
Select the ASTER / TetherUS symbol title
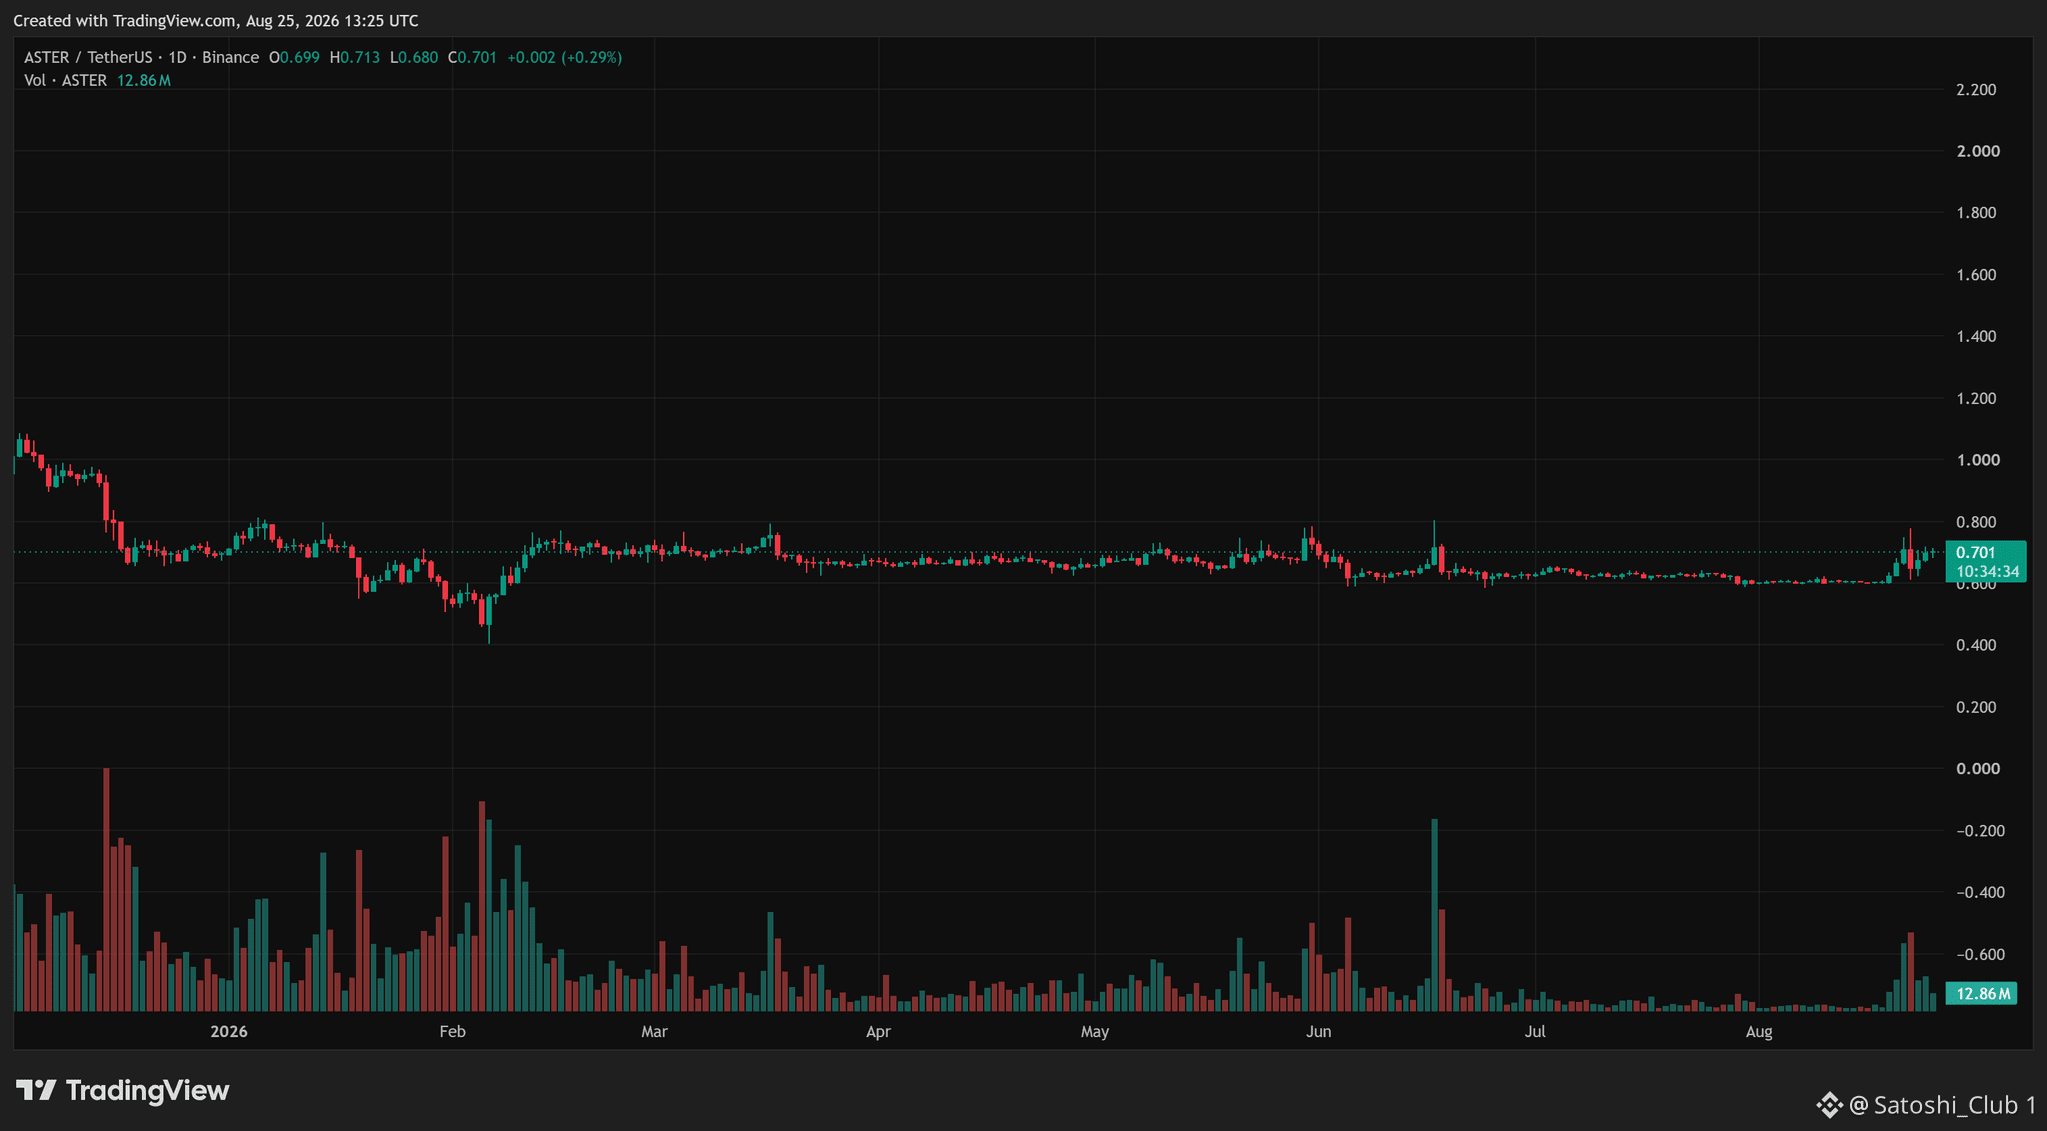click(x=88, y=58)
